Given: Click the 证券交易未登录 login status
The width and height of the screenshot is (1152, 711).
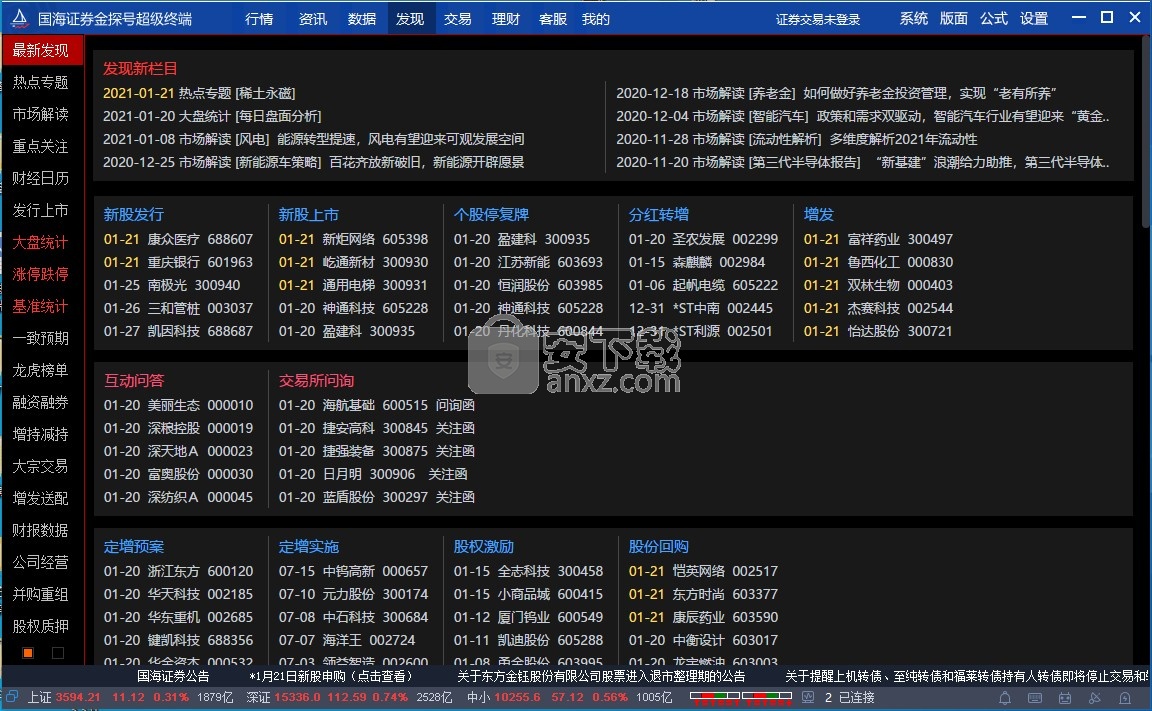Looking at the screenshot, I should click(x=818, y=20).
